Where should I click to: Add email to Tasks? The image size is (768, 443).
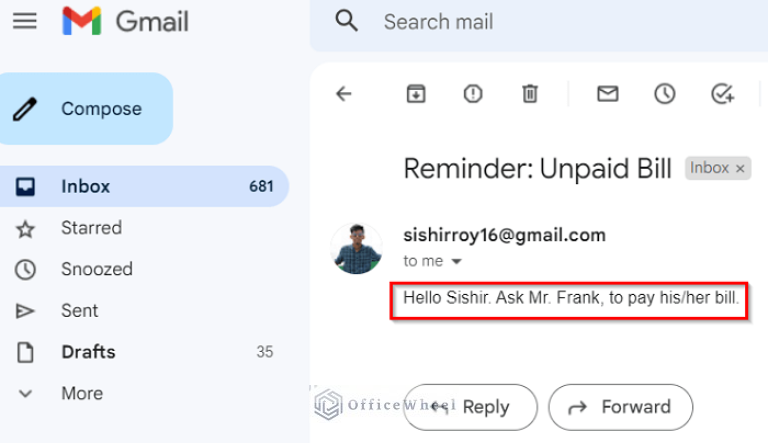click(721, 94)
